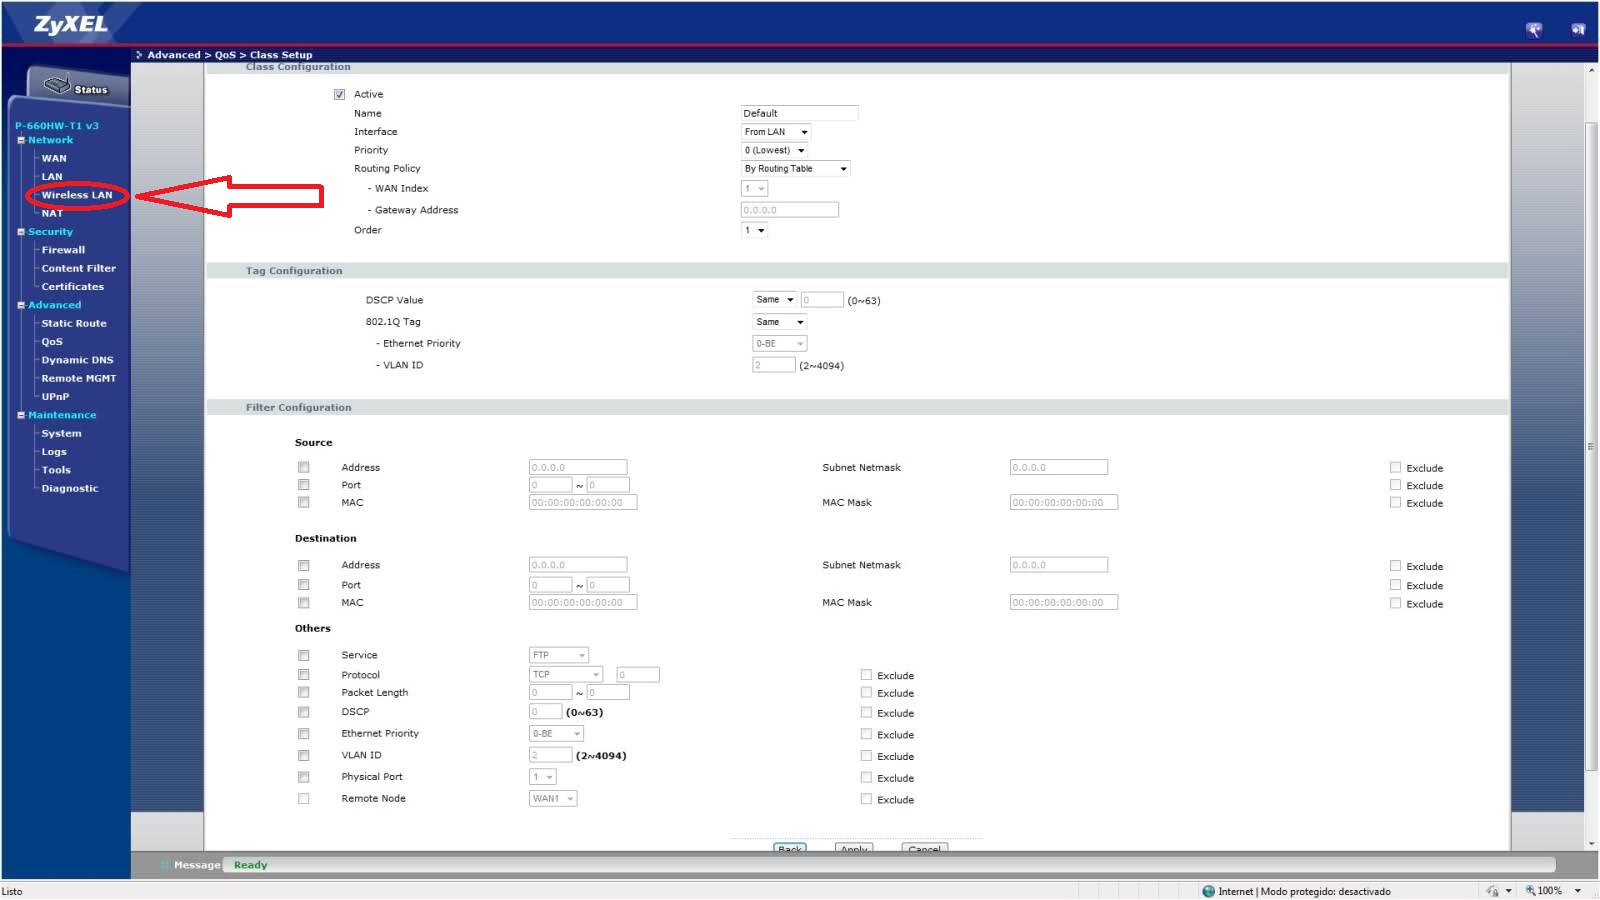Open the Service FTP dropdown

tap(558, 655)
